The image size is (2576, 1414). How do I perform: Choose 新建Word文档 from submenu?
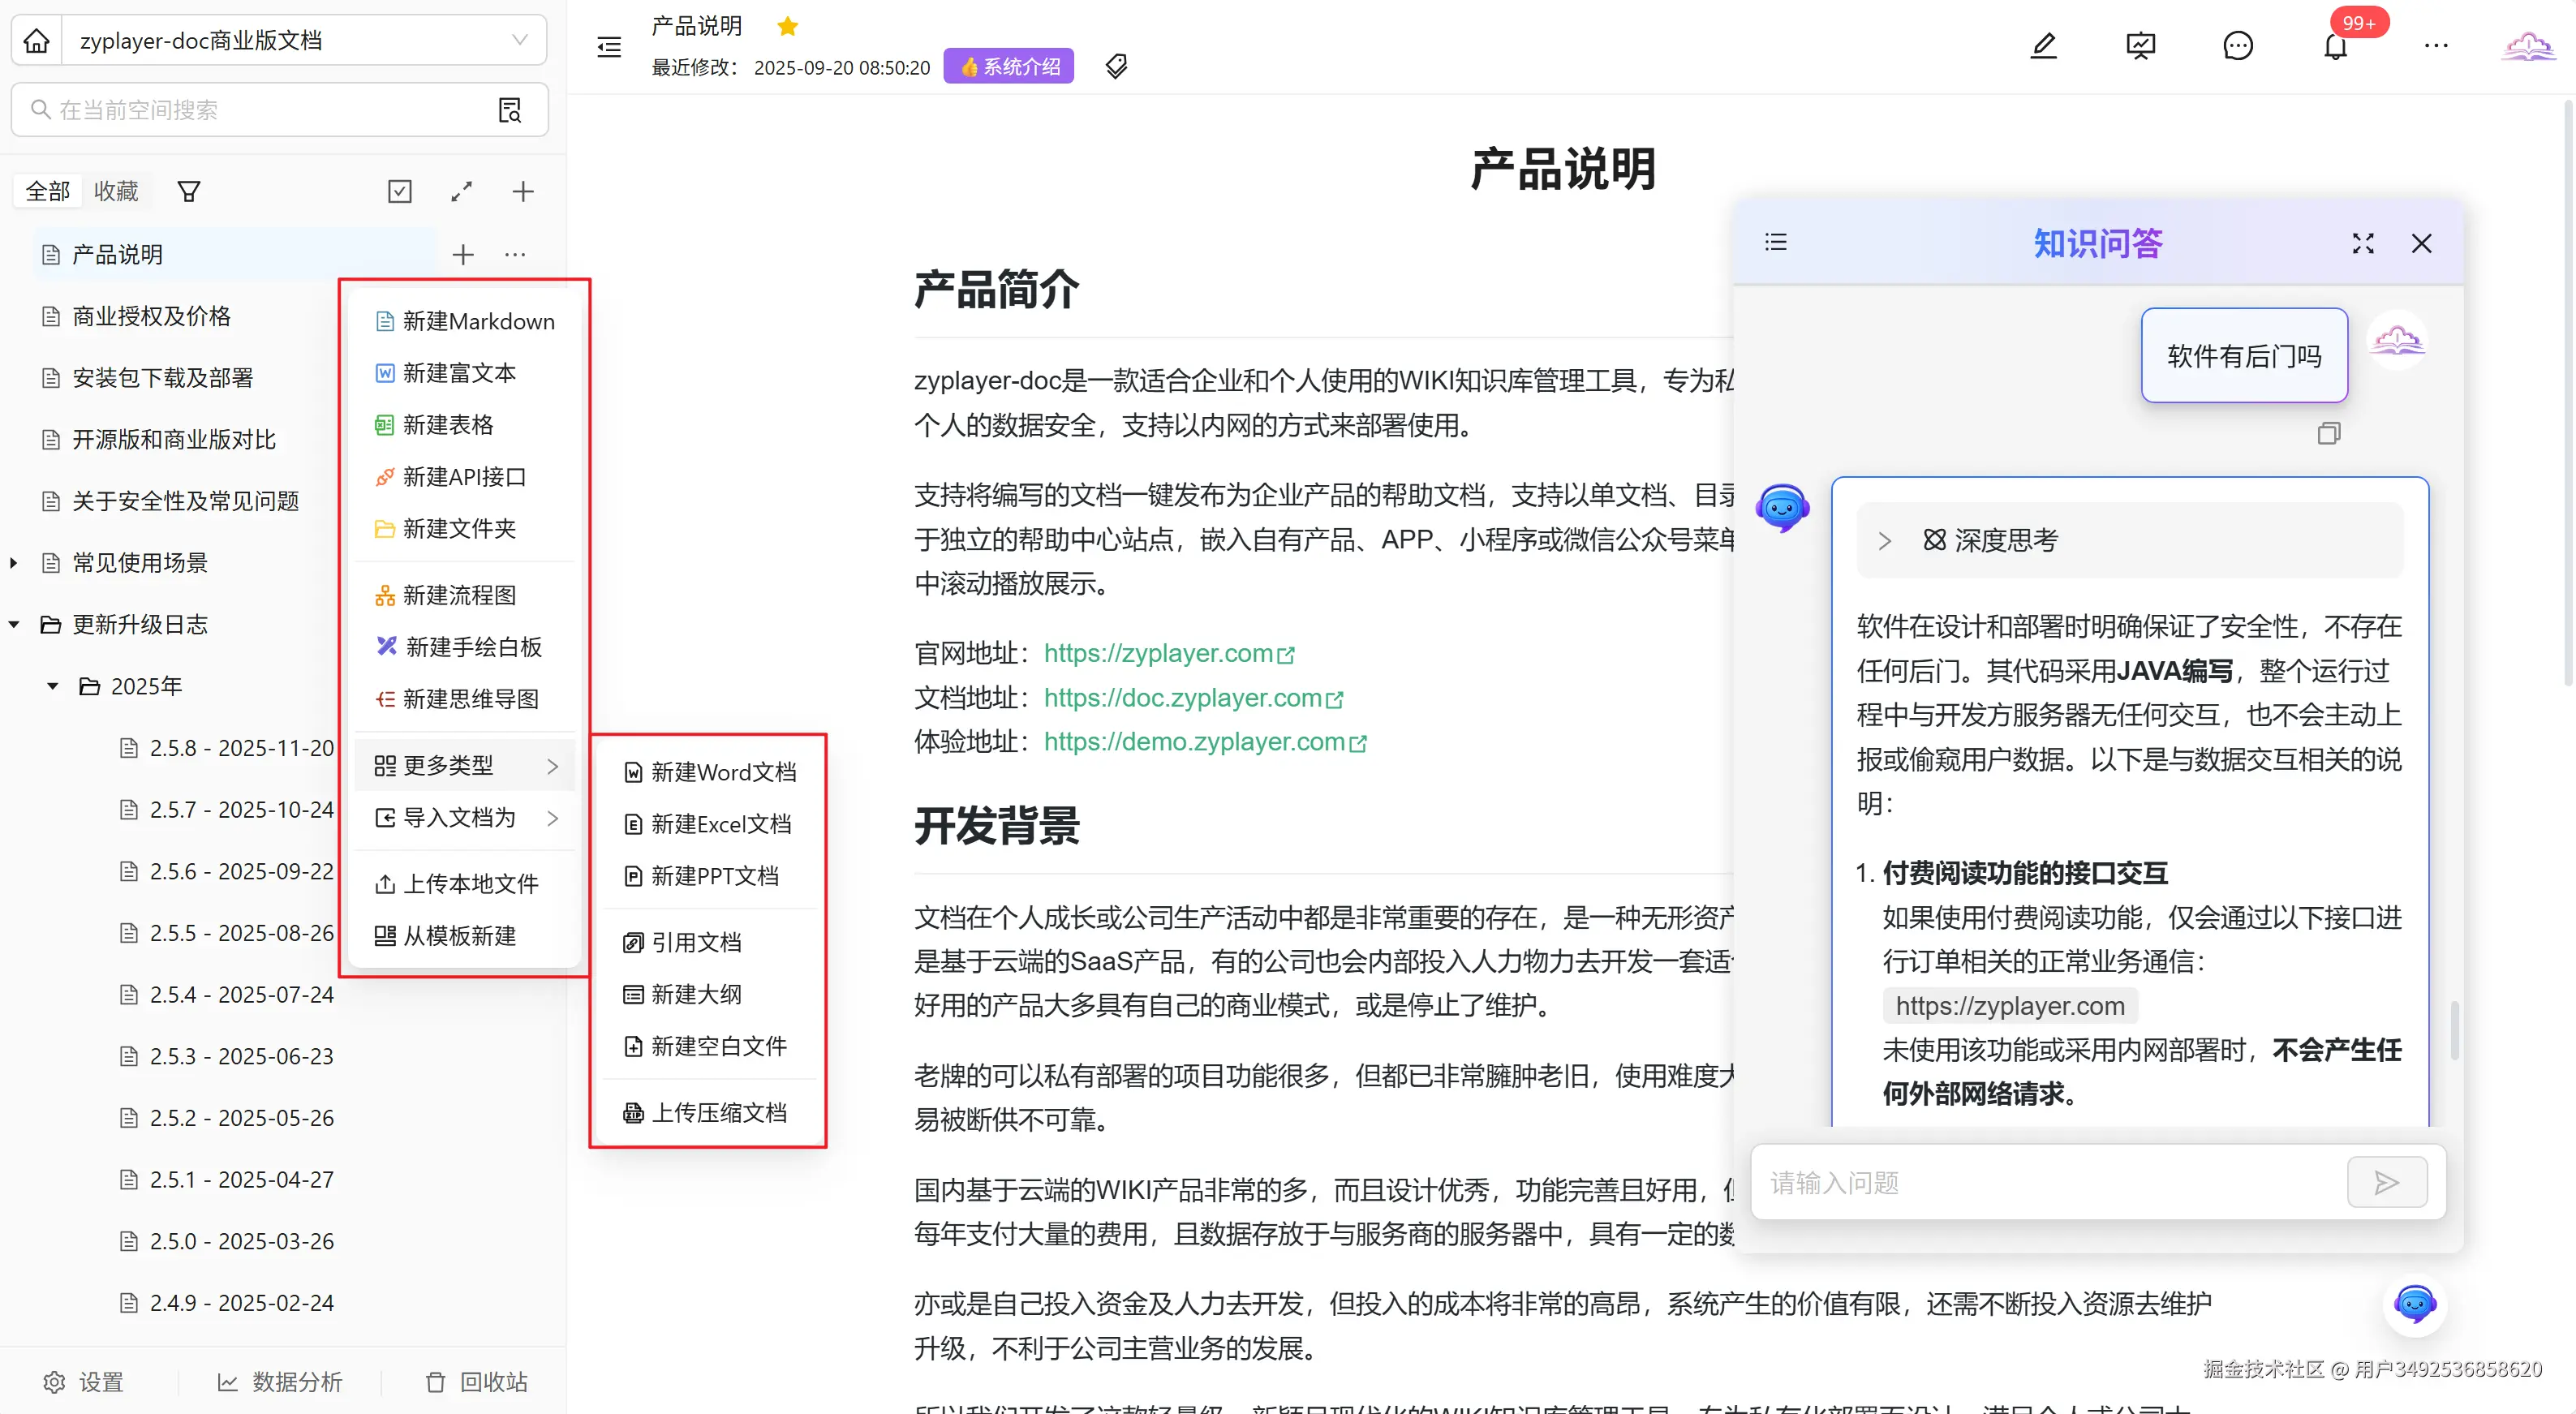pos(722,772)
